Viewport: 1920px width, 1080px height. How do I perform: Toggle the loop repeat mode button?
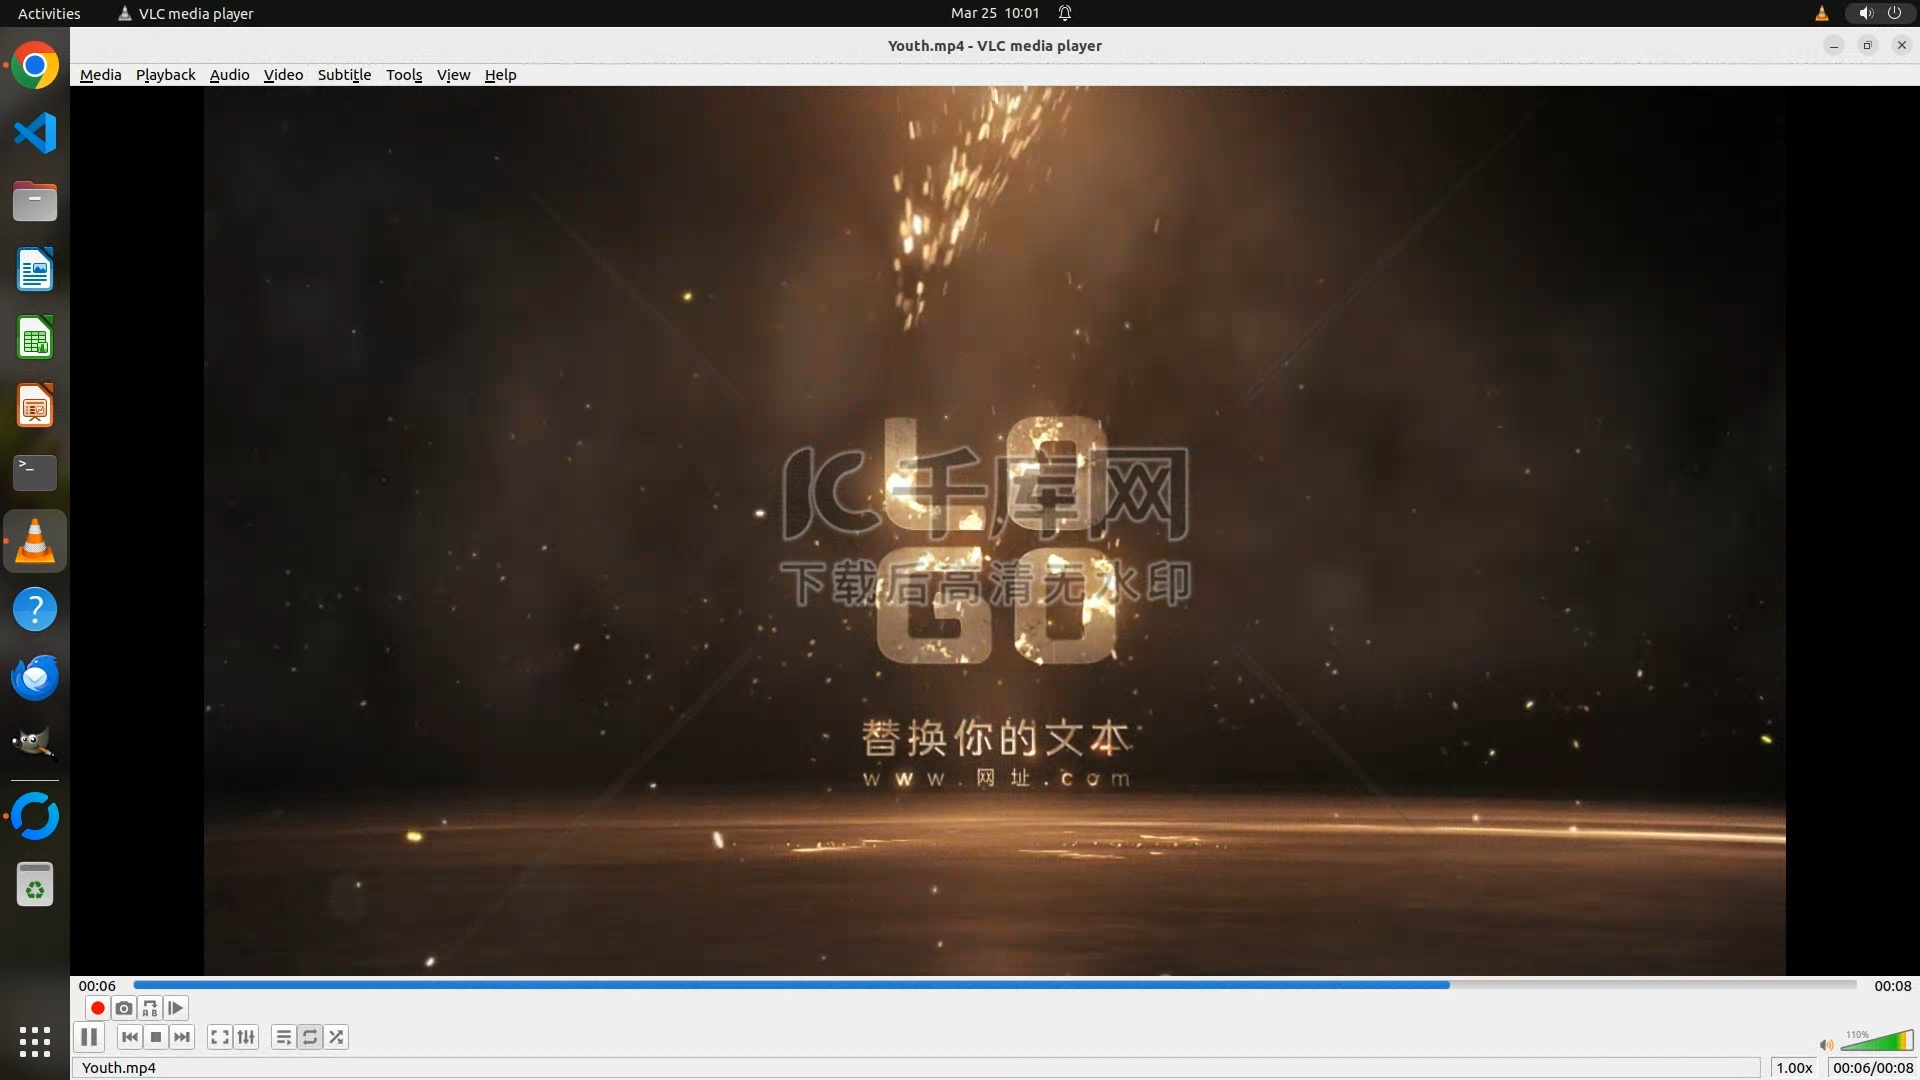(x=310, y=1037)
